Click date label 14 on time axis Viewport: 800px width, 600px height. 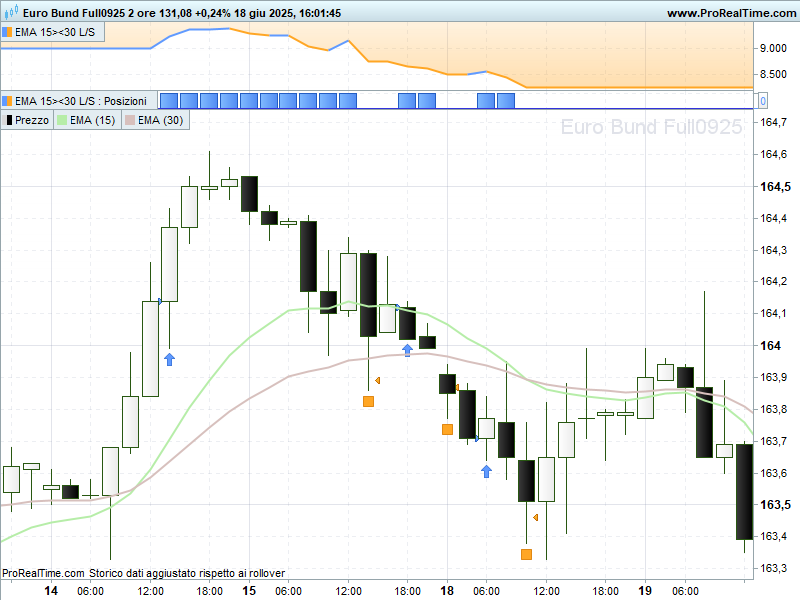coord(51,591)
